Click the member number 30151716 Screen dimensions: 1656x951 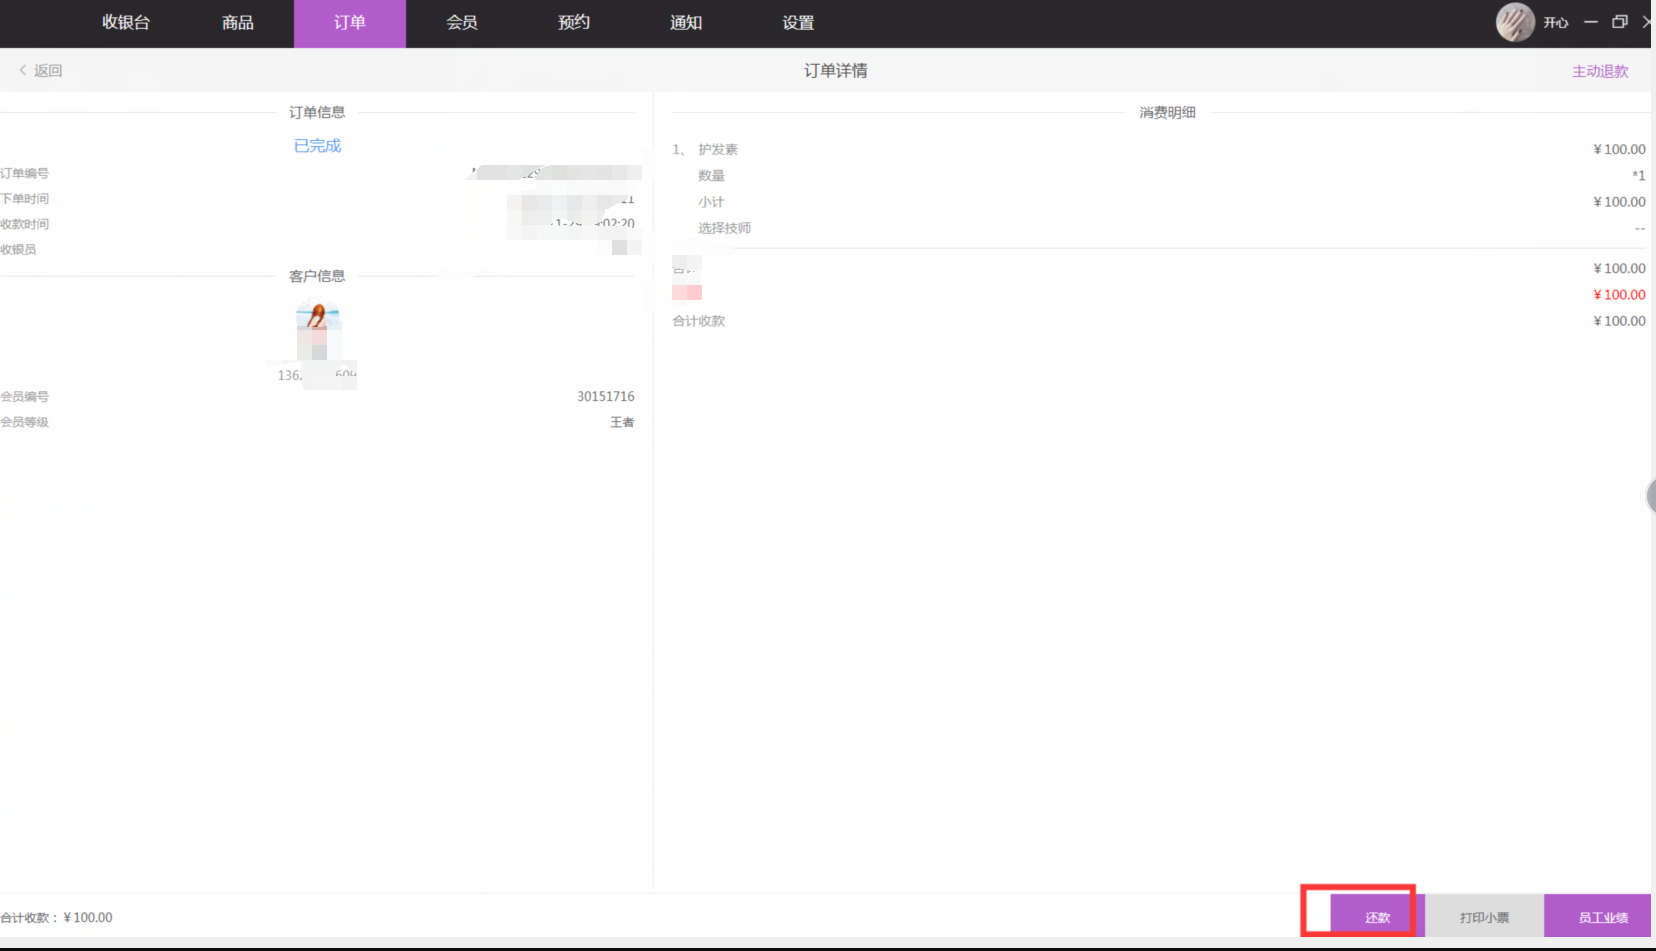point(606,397)
